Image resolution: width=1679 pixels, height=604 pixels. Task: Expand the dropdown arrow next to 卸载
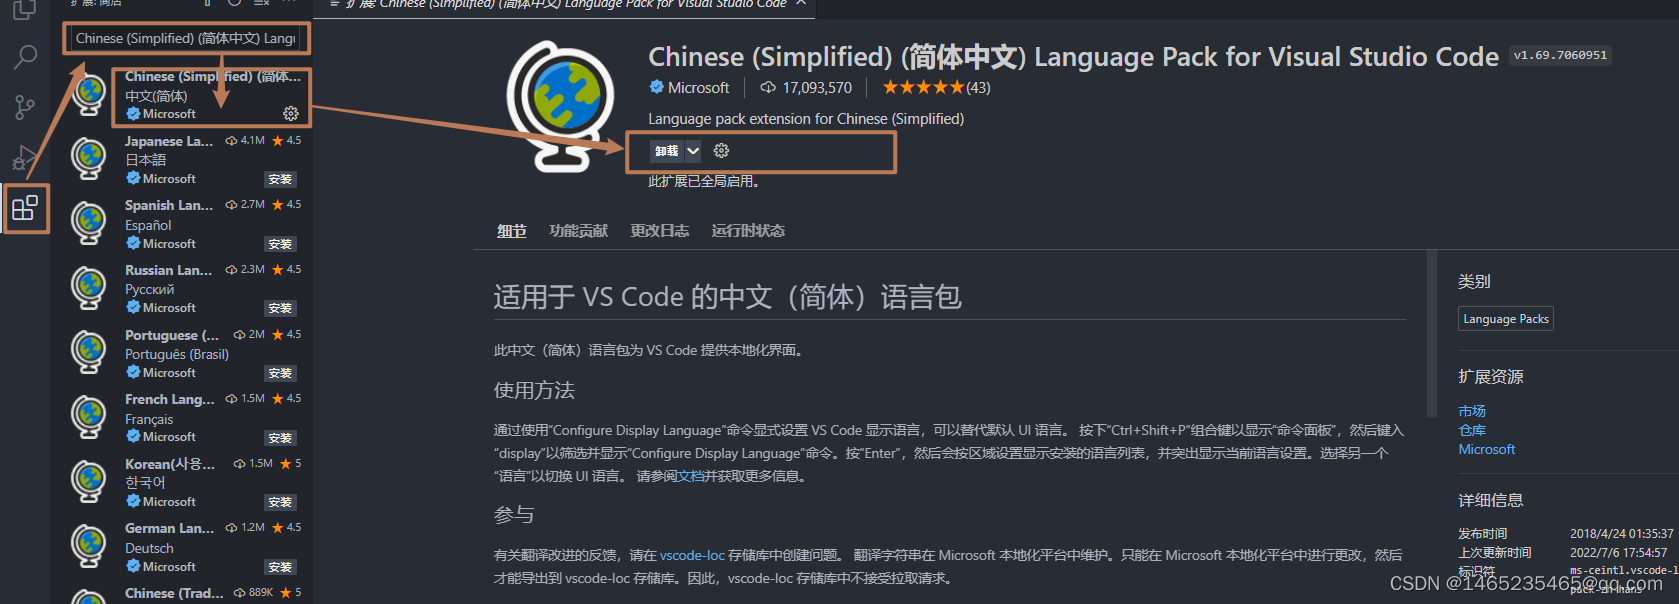coord(693,151)
